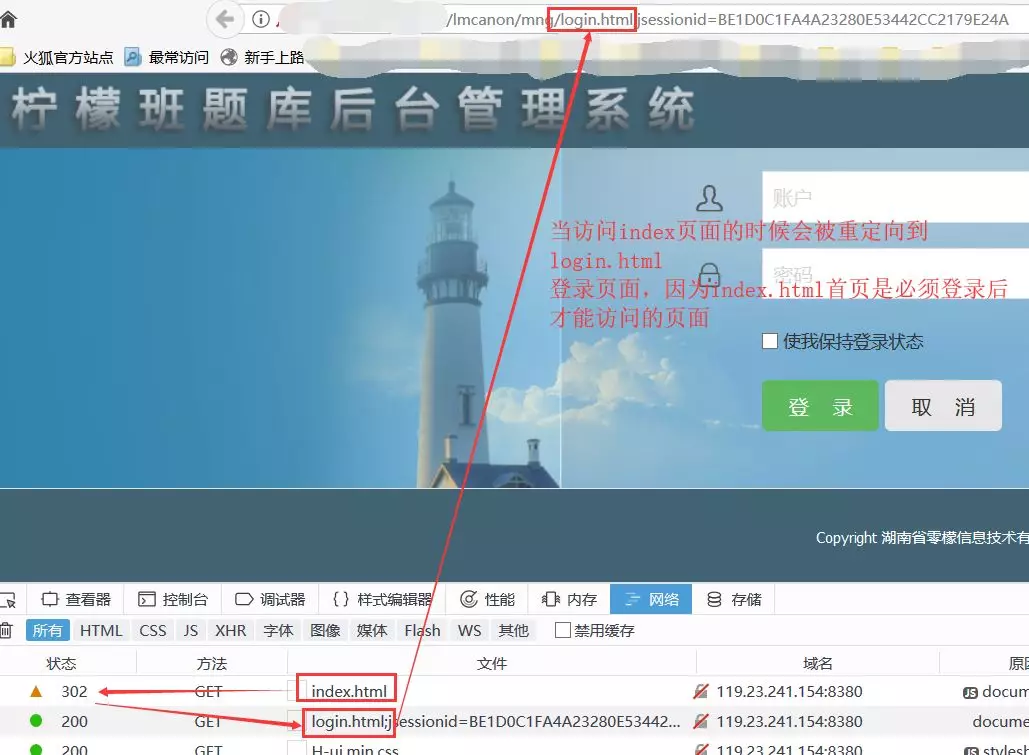Click the browser back arrow button
Image resolution: width=1029 pixels, height=755 pixels.
tap(226, 19)
